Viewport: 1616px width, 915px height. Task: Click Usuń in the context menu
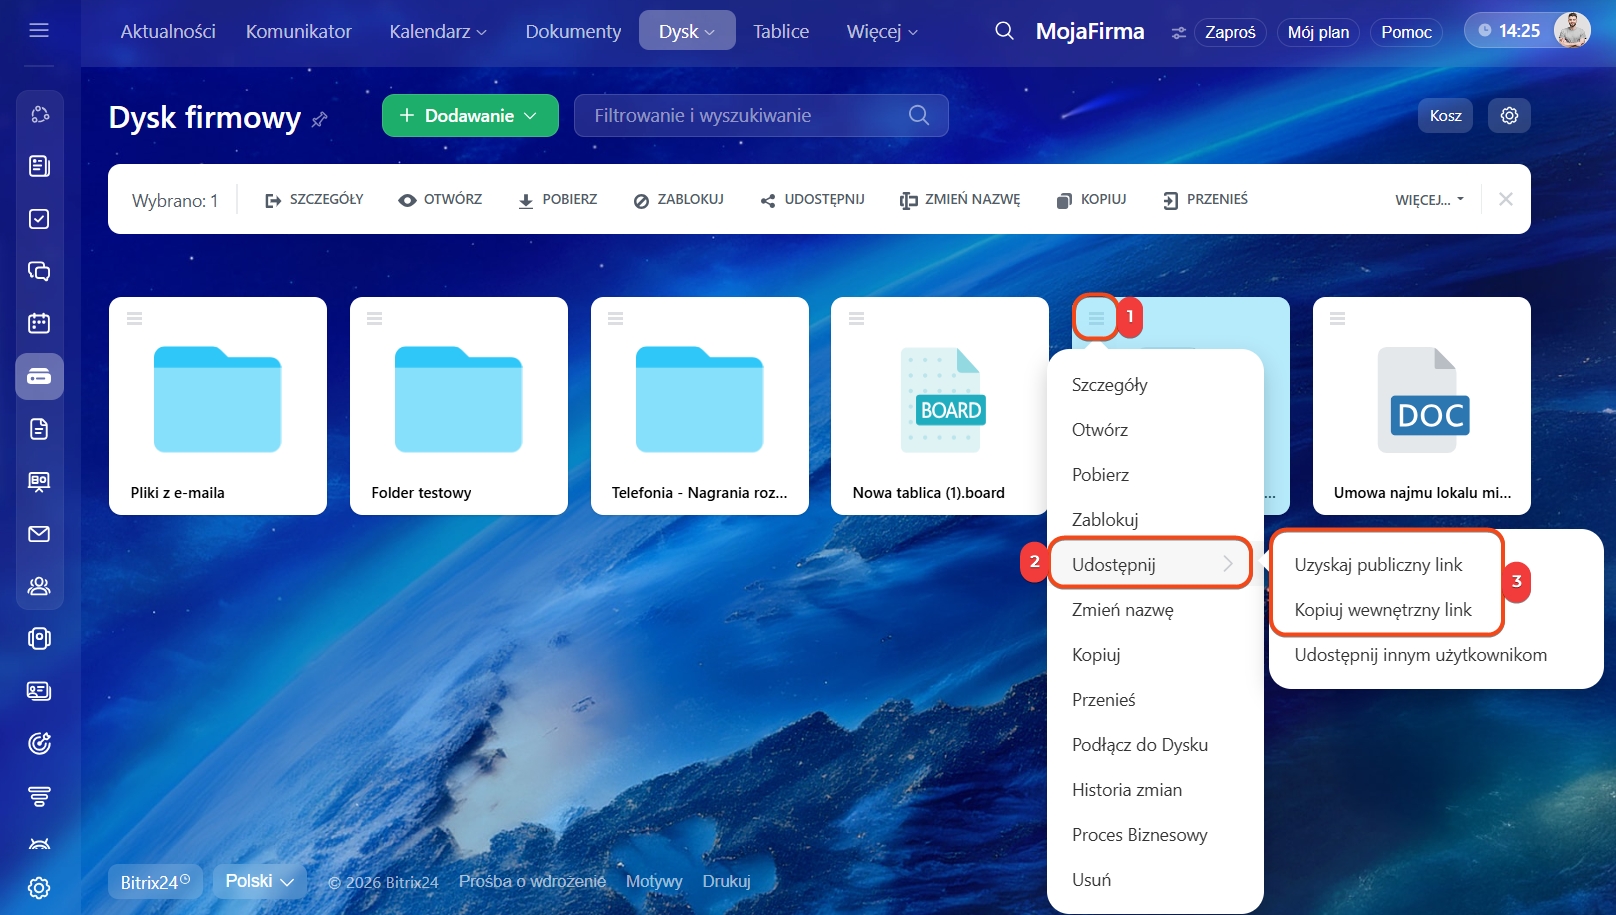pyautogui.click(x=1091, y=880)
